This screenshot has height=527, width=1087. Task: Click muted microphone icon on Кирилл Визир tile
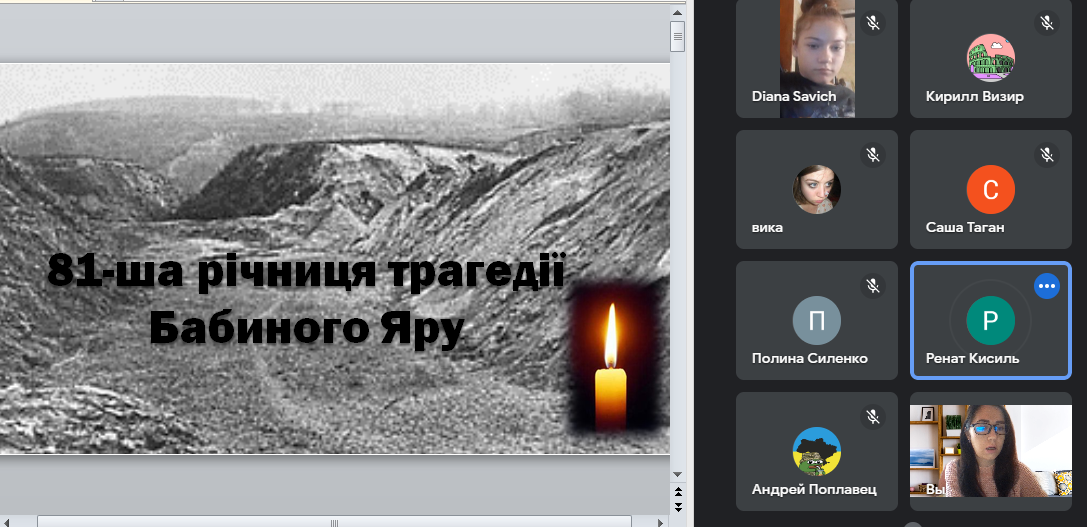pos(1047,23)
